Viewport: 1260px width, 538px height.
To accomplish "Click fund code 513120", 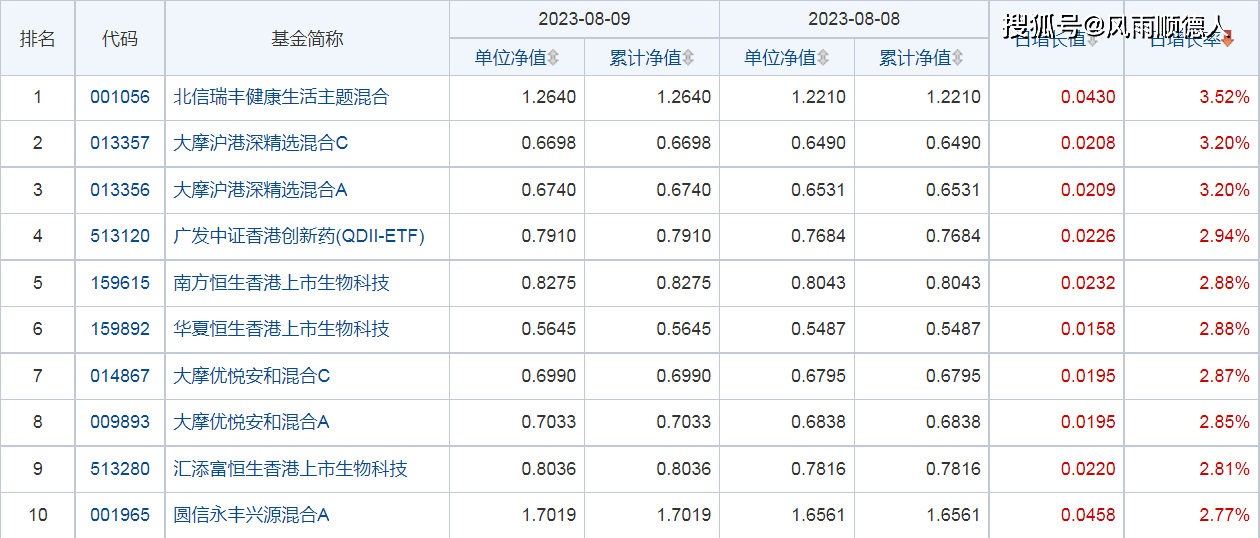I will [120, 236].
